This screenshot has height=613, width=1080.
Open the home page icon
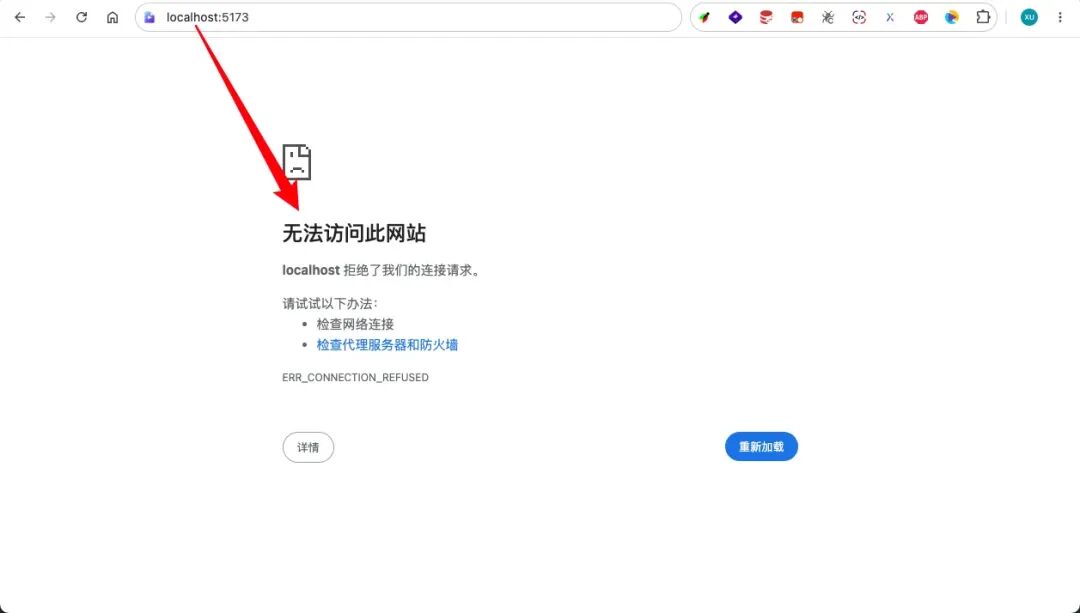[x=112, y=17]
